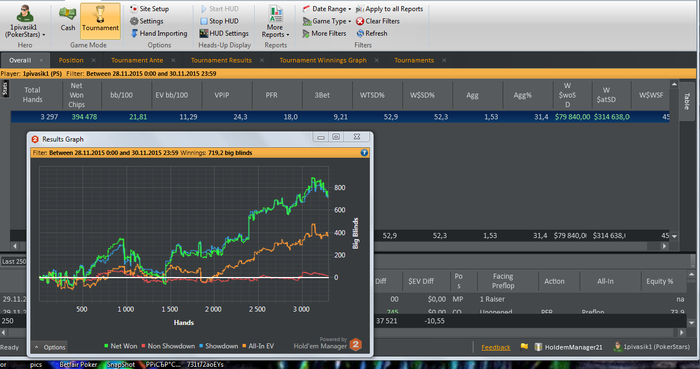
Task: Open More Filters
Action: [324, 33]
